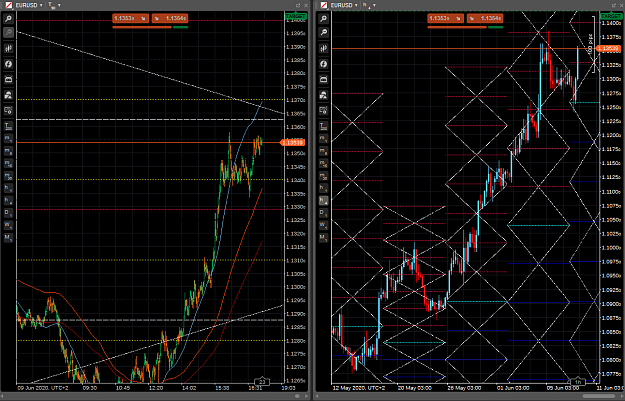The image size is (625, 401).
Task: Click sentiment bar under right chart quote buttons
Action: point(465,27)
